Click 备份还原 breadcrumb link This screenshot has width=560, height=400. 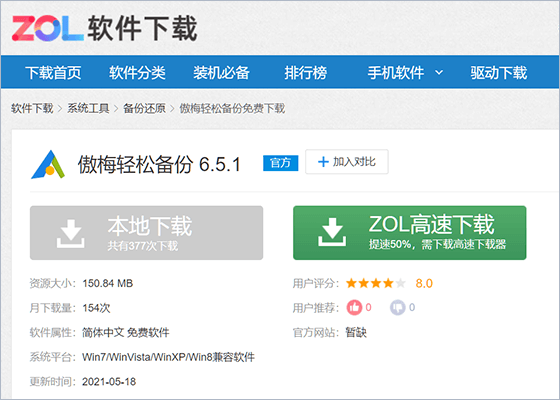[x=144, y=108]
